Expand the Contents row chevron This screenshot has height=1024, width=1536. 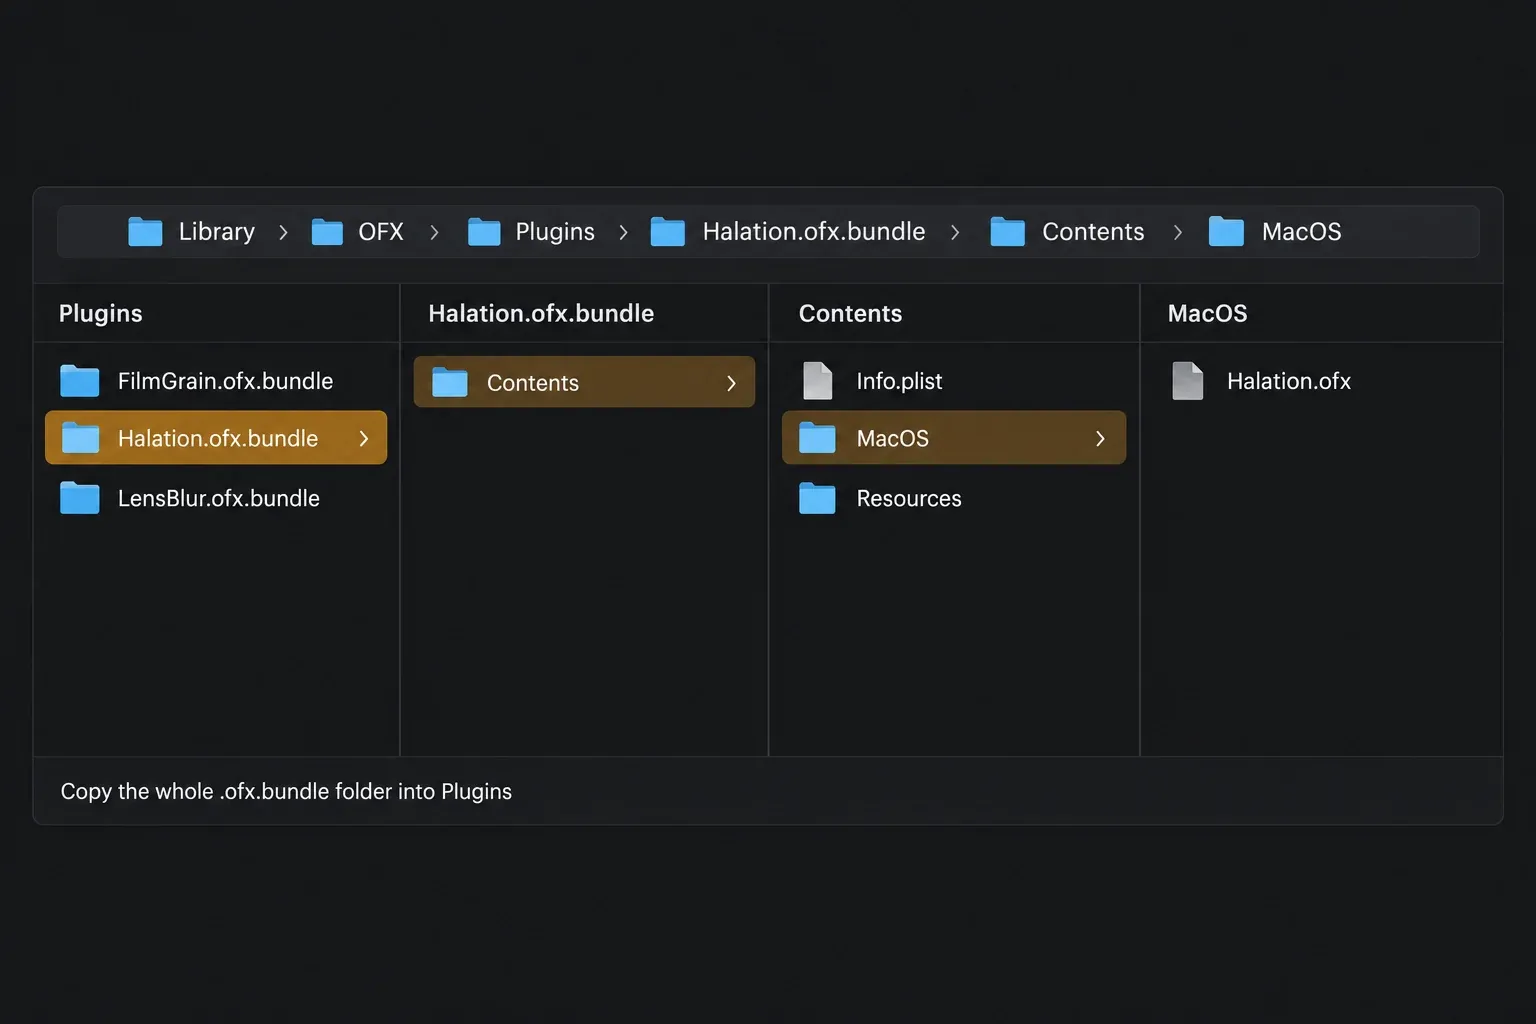tap(731, 383)
